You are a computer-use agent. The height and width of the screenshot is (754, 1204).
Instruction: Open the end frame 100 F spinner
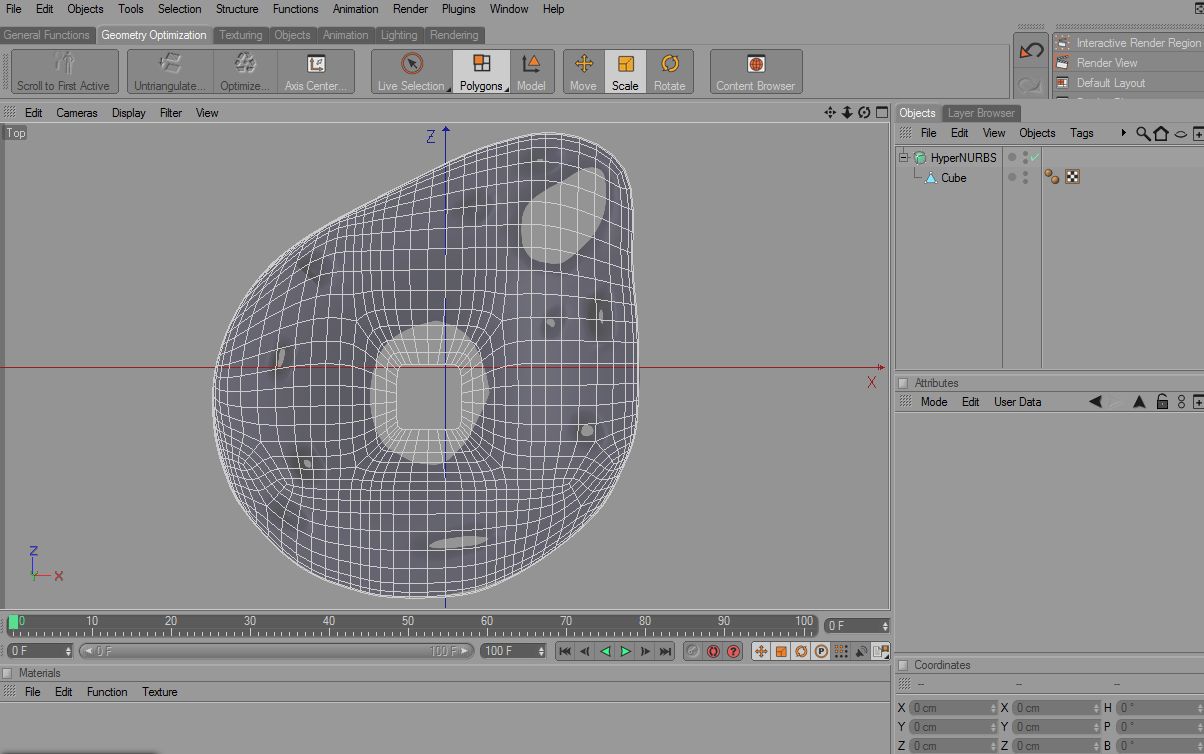(x=541, y=651)
